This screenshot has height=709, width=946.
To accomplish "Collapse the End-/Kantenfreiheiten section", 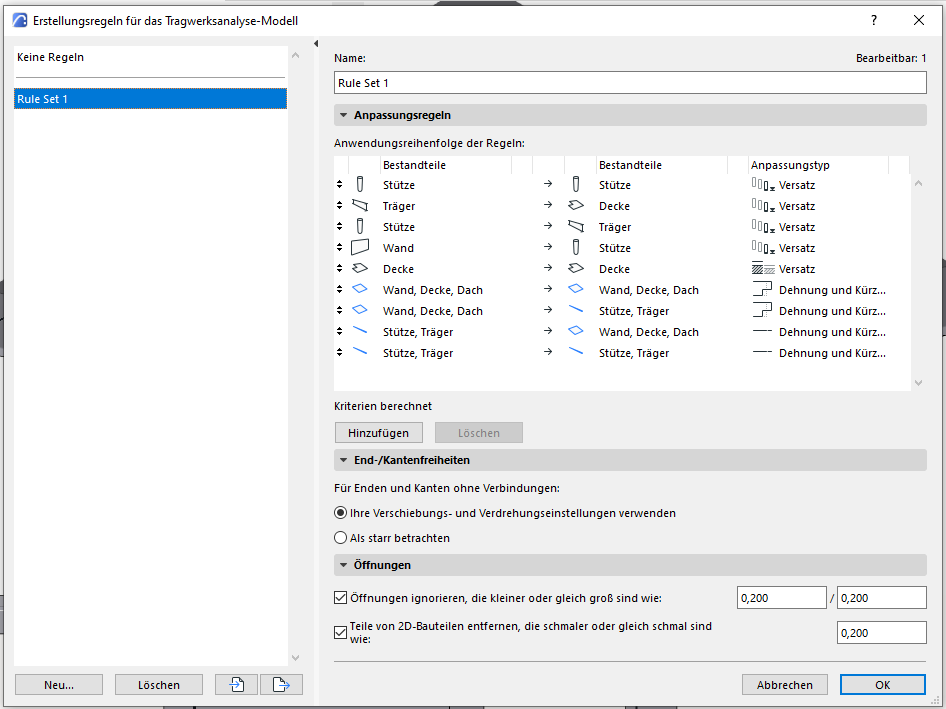I will (343, 460).
